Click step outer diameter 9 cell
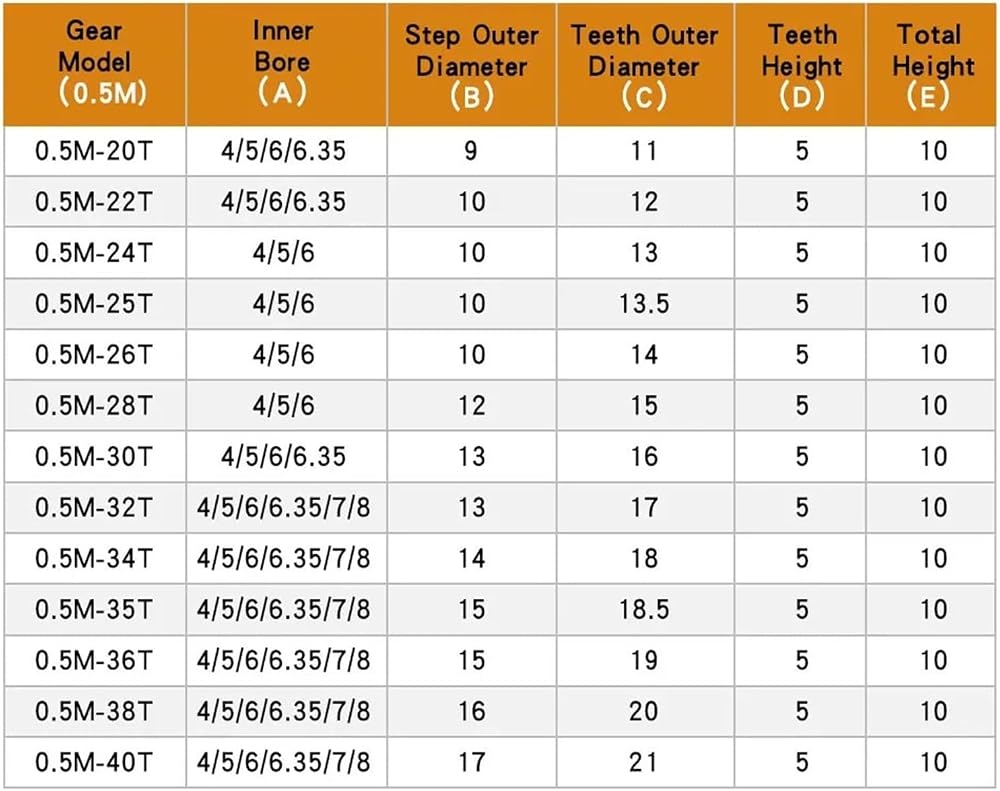Viewport: 1000px width, 791px height. (x=472, y=151)
